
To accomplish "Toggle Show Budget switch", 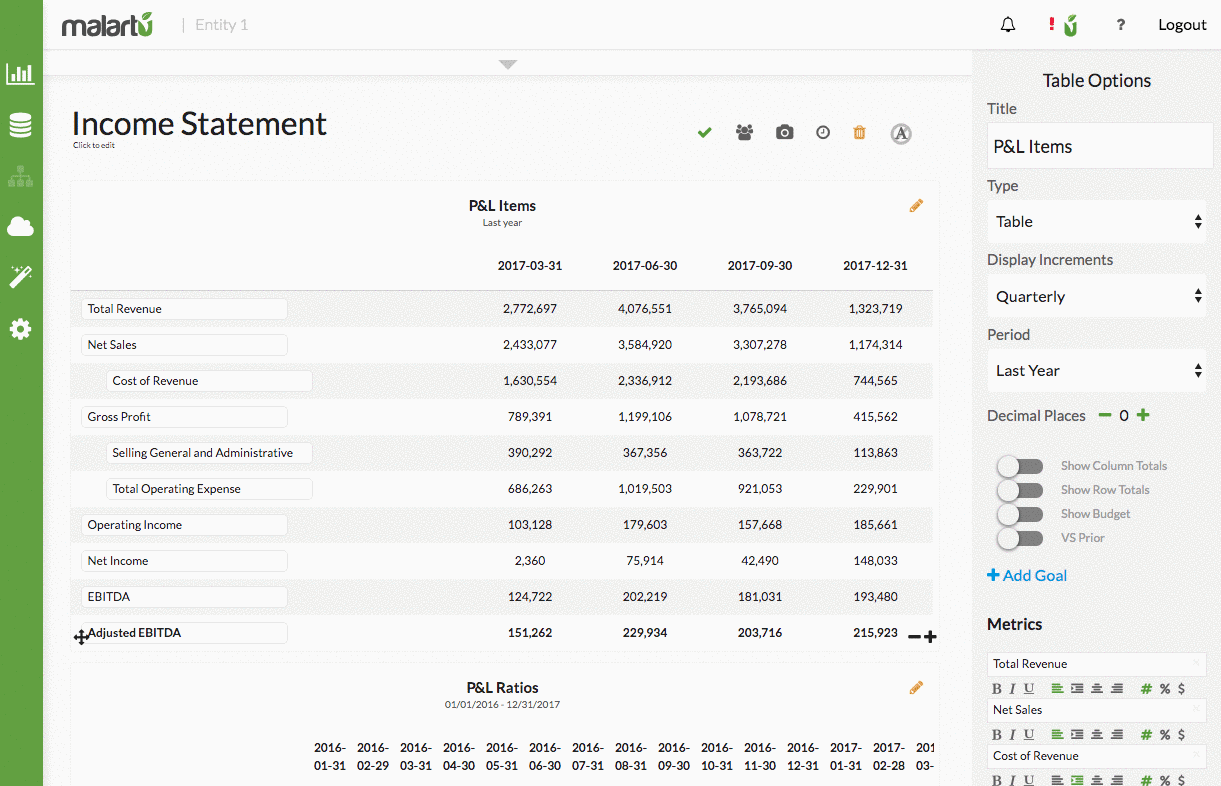I will coord(1020,514).
